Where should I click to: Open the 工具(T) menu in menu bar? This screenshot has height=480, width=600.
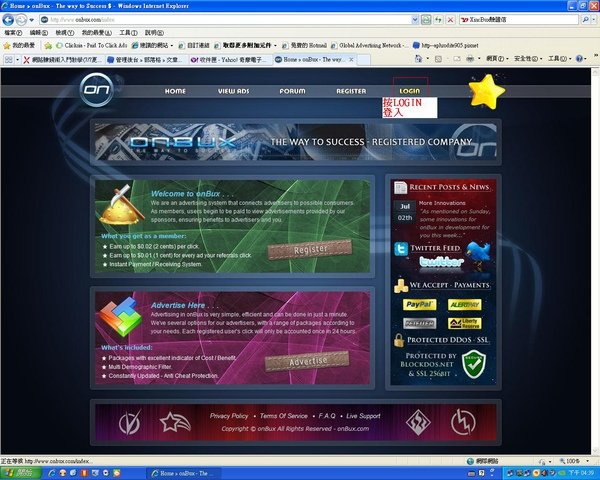tap(128, 33)
